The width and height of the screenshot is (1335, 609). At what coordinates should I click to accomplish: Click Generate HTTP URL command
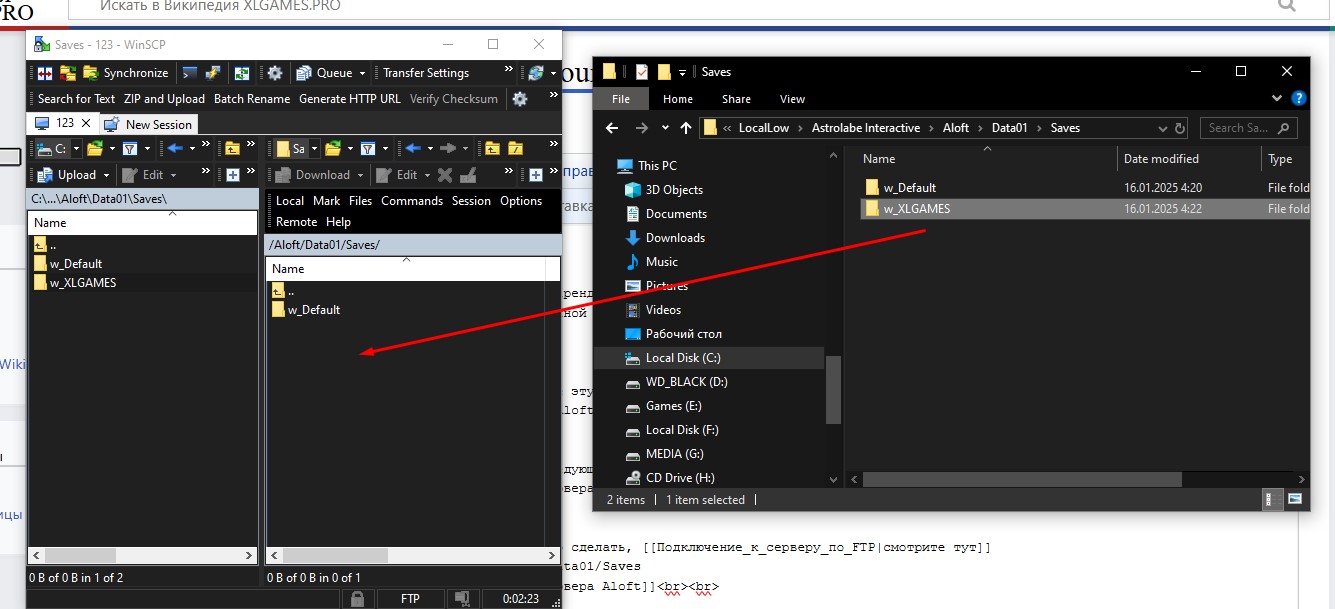(349, 99)
